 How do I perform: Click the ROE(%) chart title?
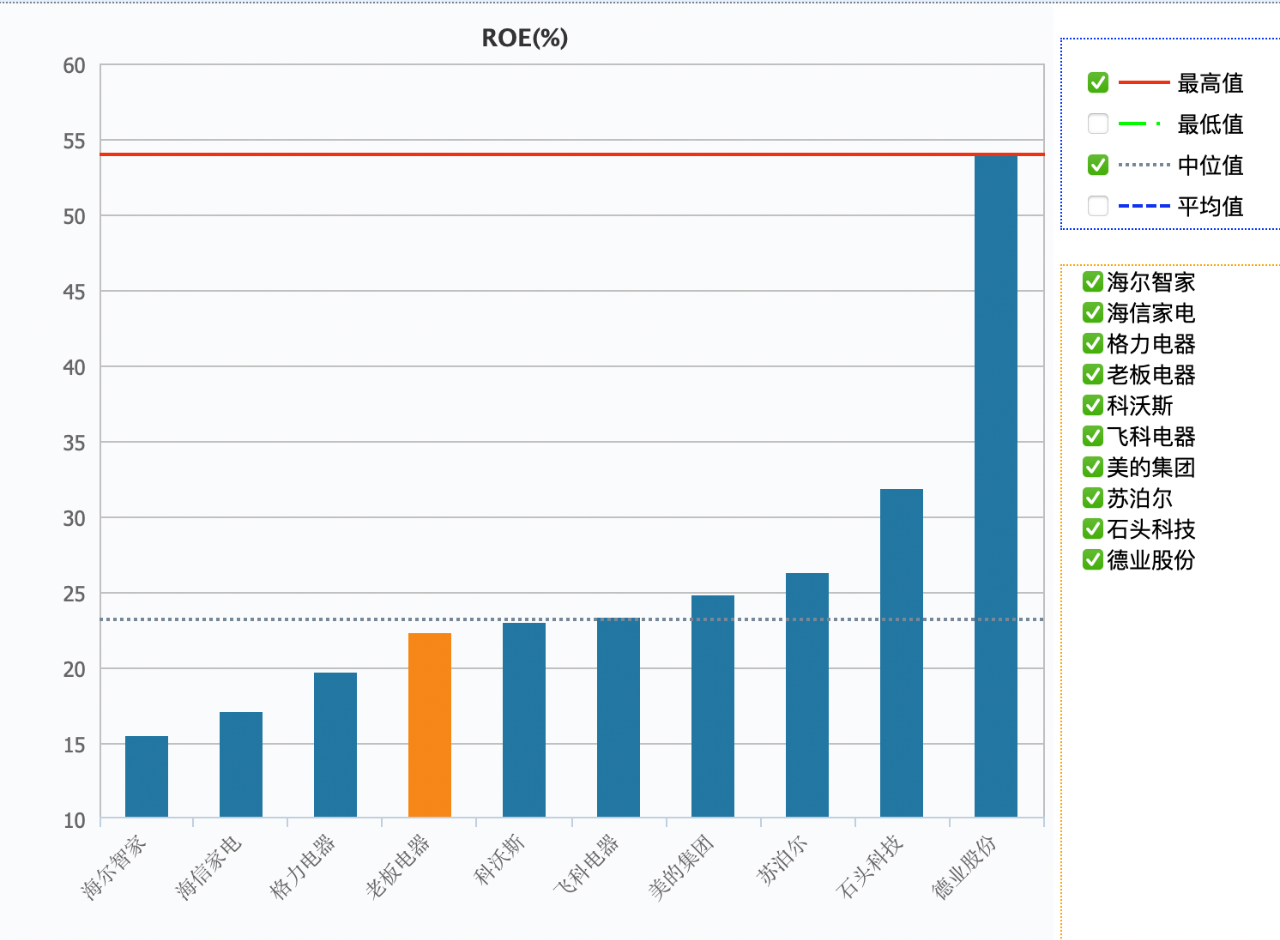(525, 38)
